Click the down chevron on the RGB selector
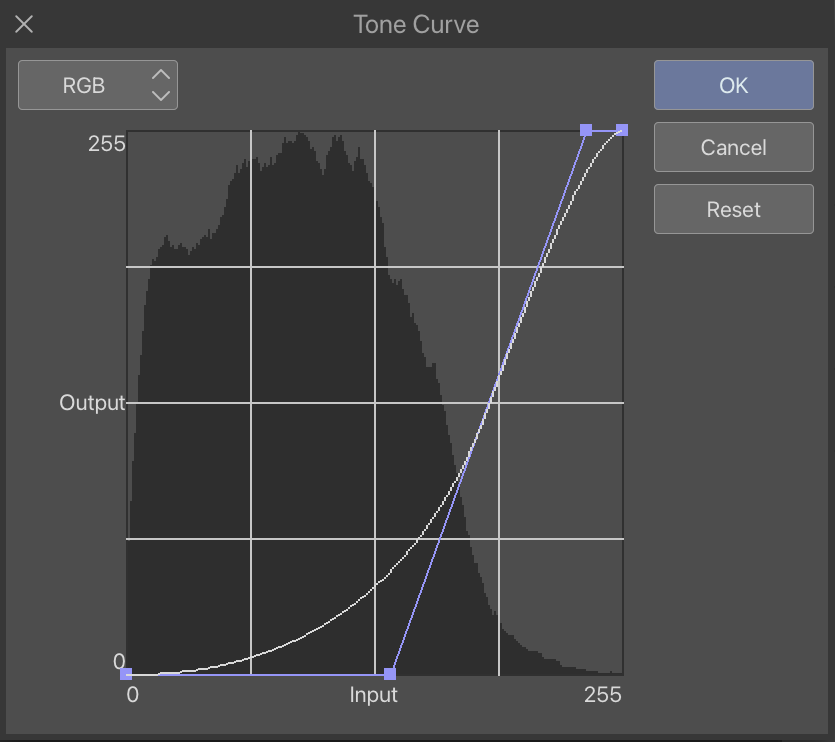835x742 pixels. [160, 96]
